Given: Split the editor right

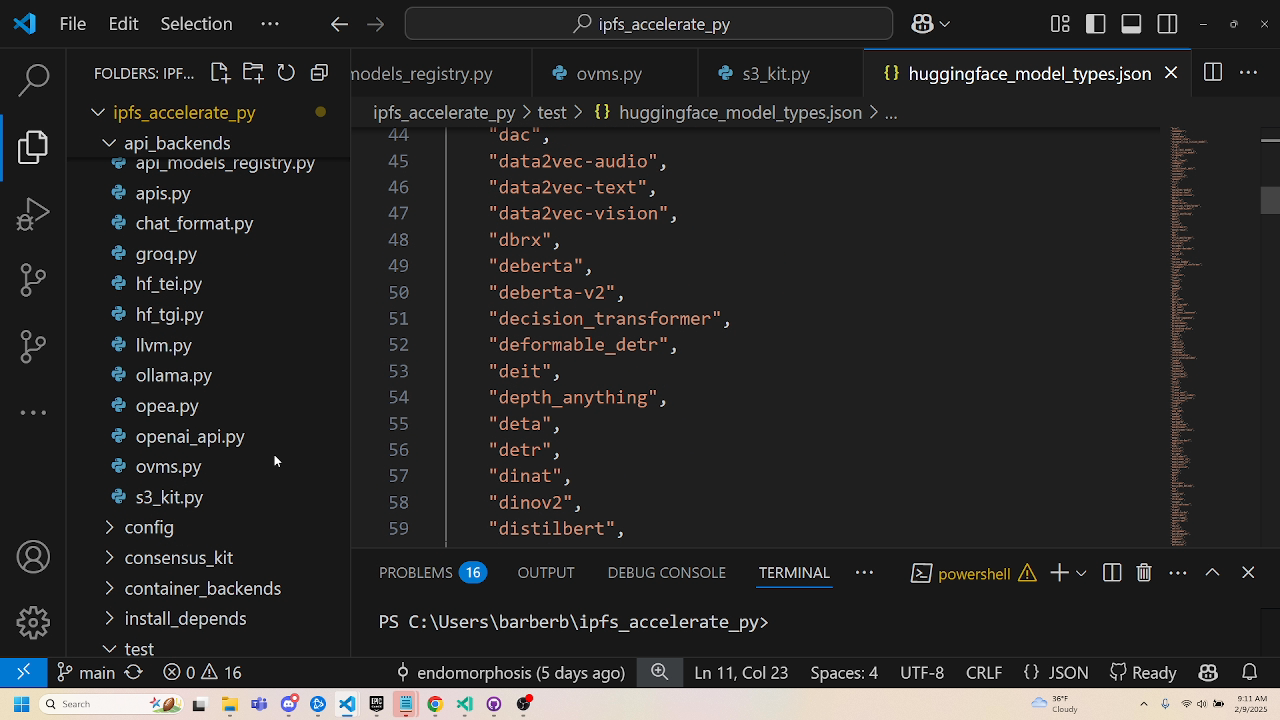Looking at the screenshot, I should [1213, 73].
